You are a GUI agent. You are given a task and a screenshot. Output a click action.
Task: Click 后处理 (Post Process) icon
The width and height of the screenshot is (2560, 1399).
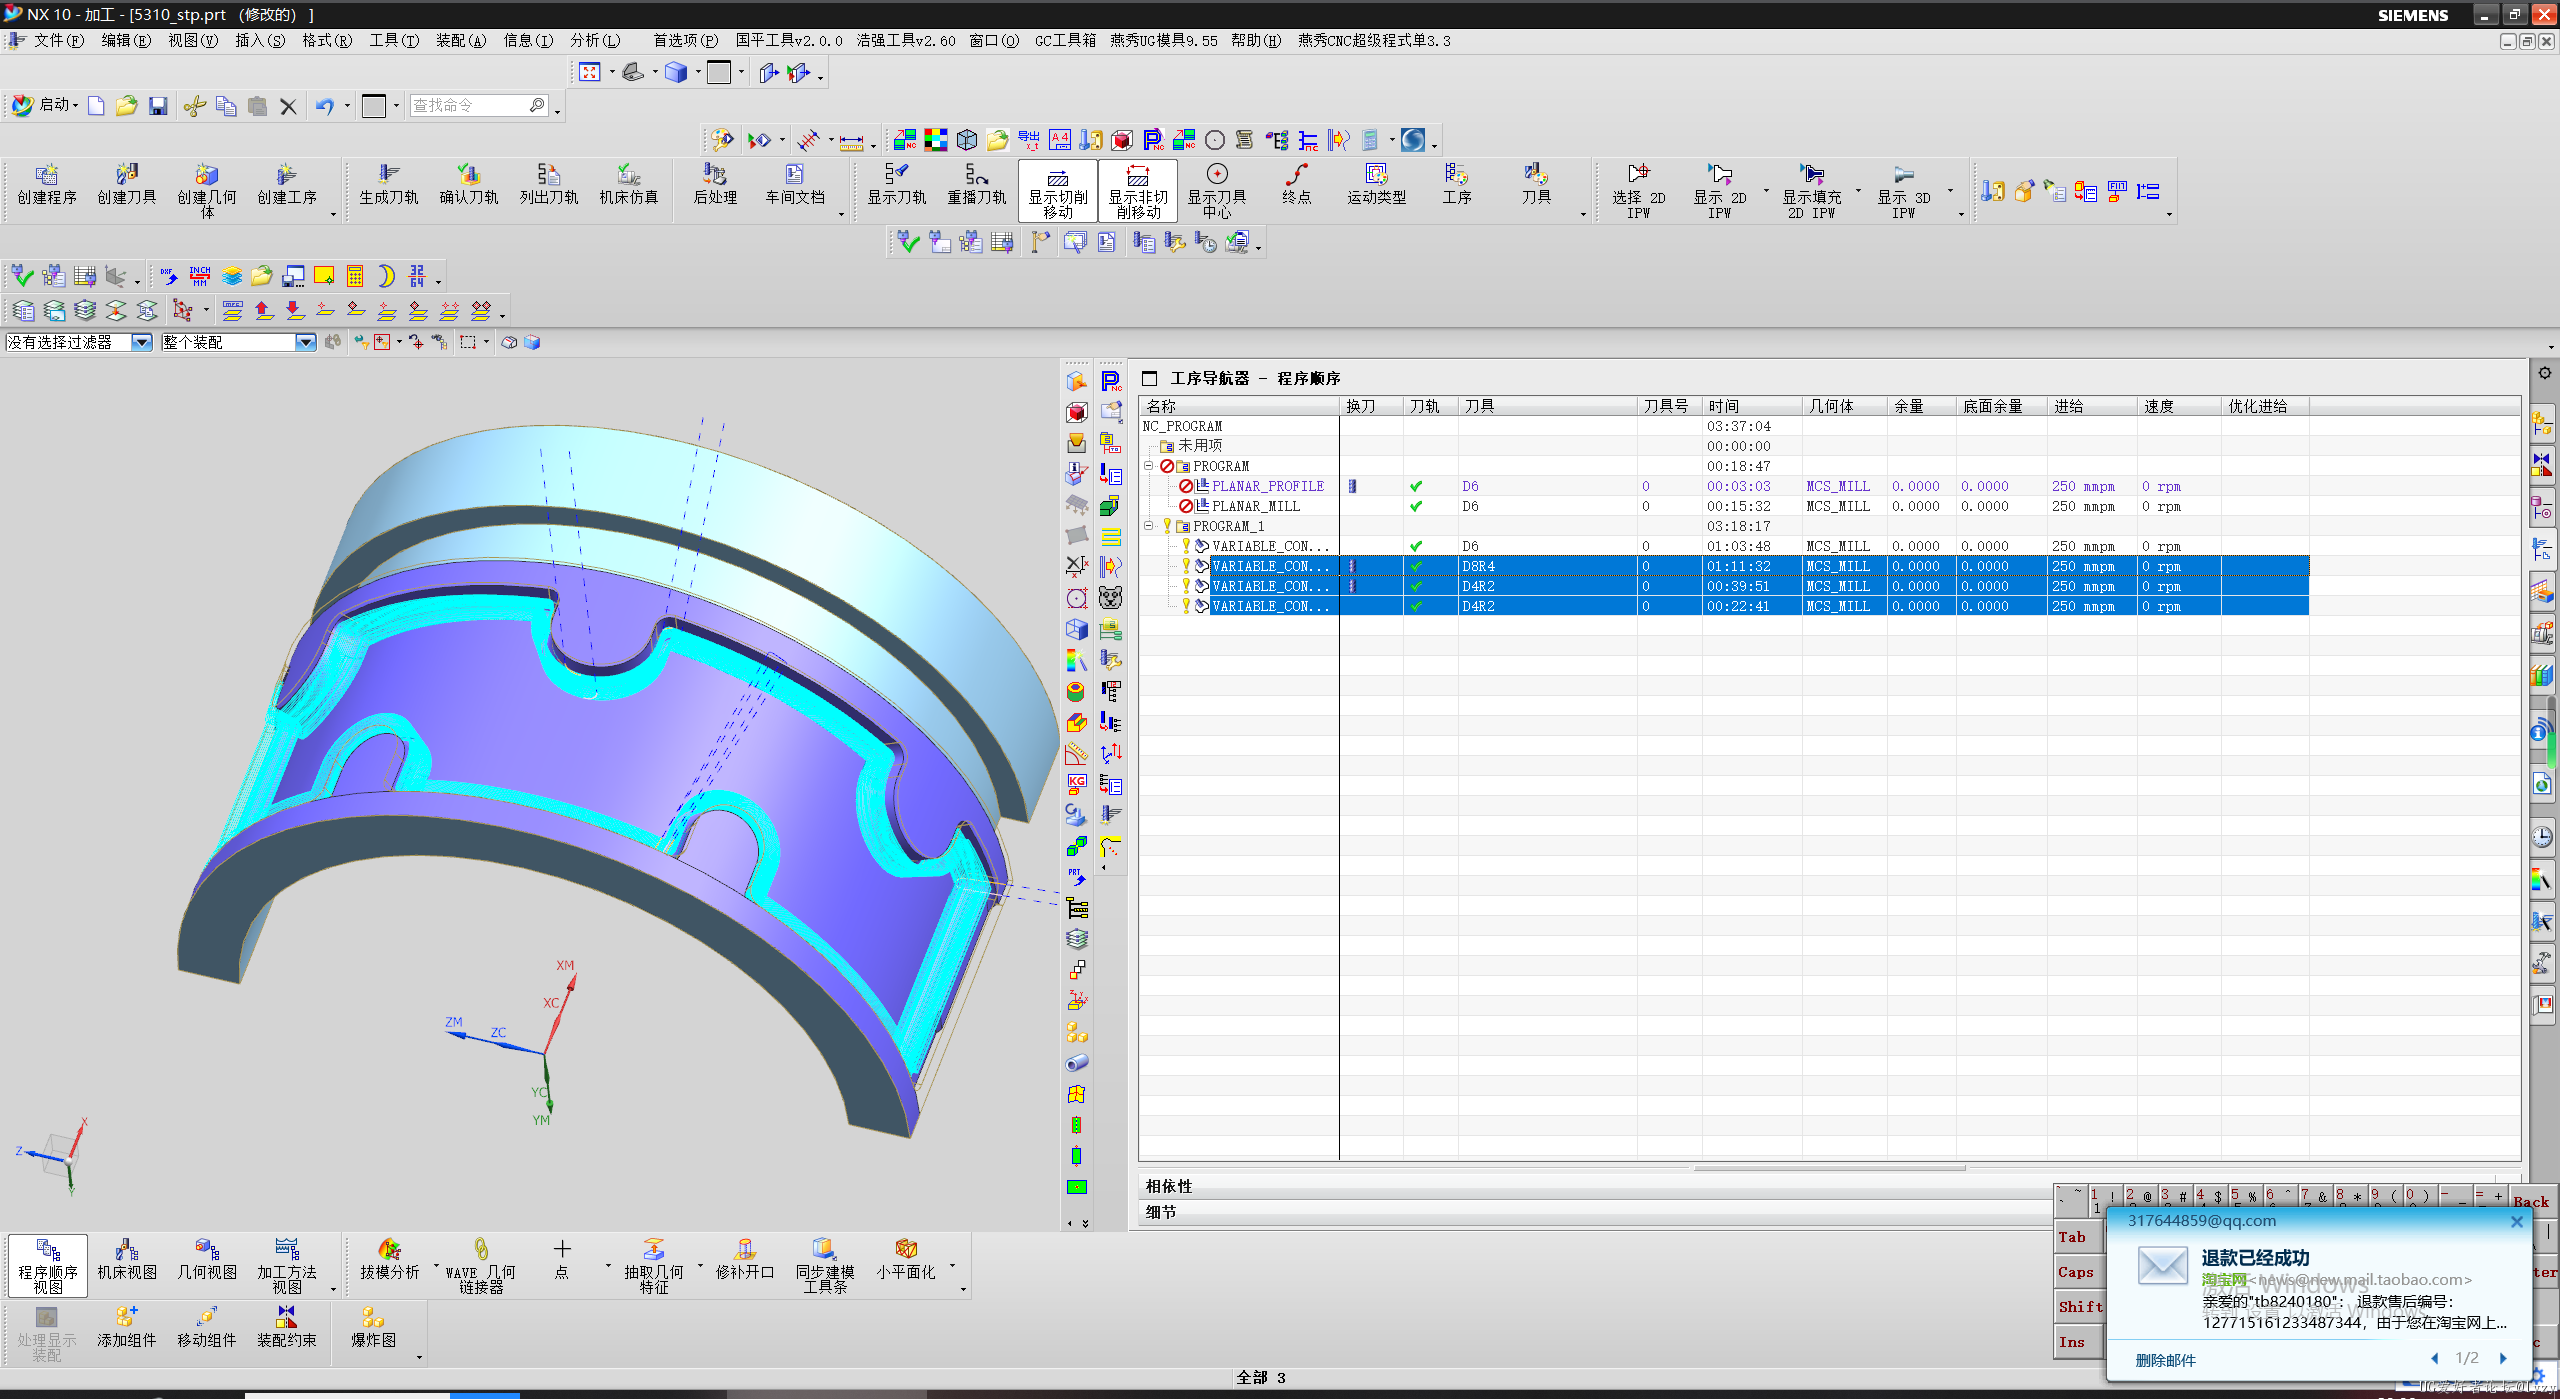point(715,185)
